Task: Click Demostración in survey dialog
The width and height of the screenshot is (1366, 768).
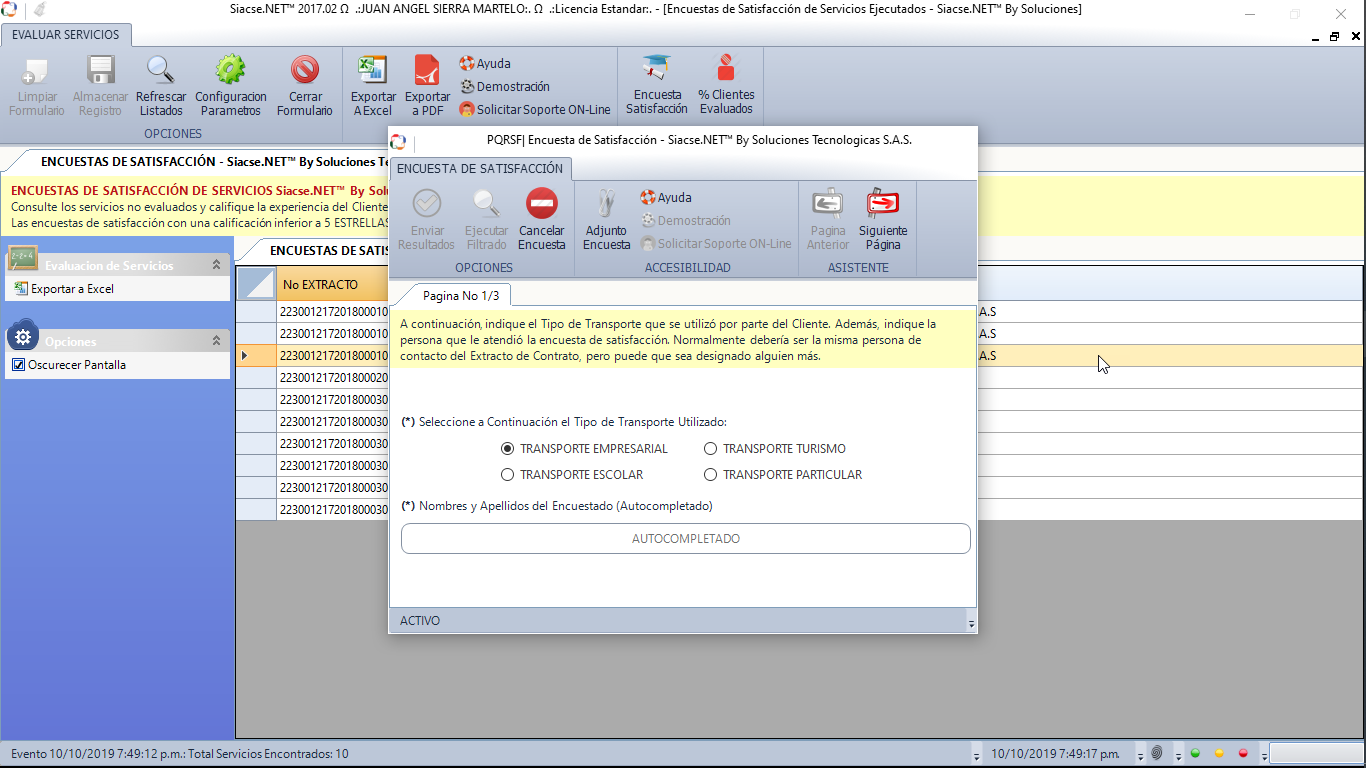Action: click(686, 220)
